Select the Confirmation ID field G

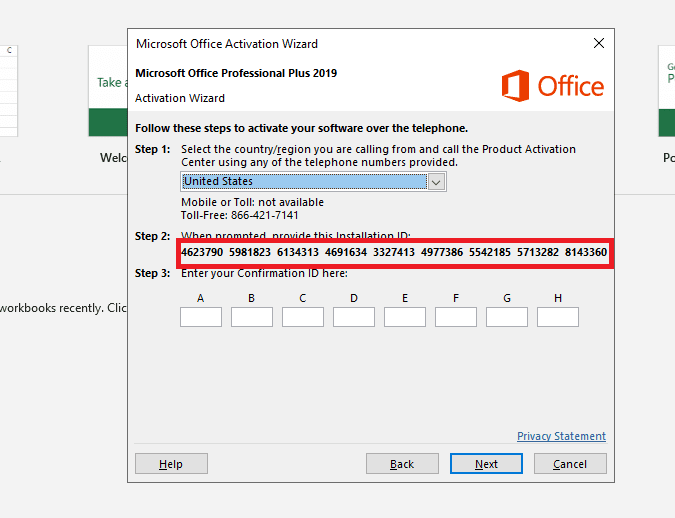point(507,317)
